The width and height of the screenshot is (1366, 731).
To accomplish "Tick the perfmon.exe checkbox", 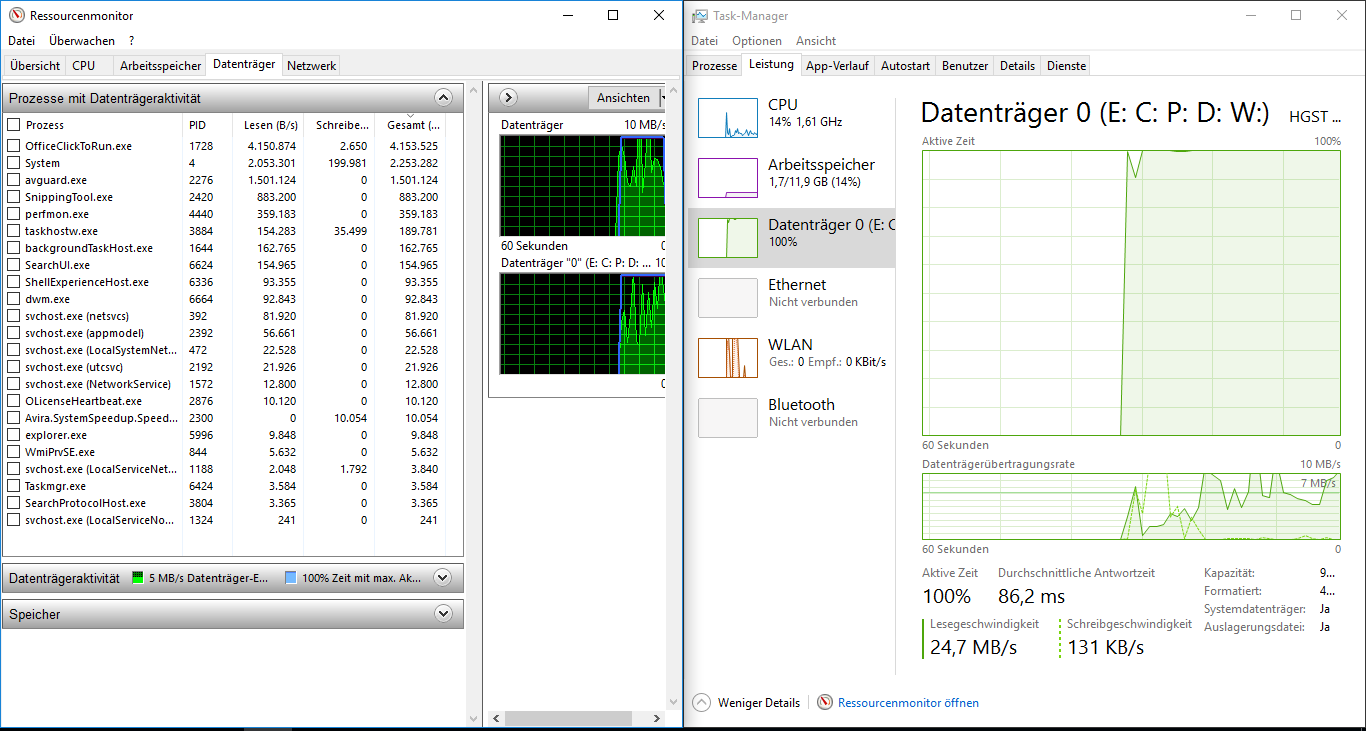I will point(14,214).
